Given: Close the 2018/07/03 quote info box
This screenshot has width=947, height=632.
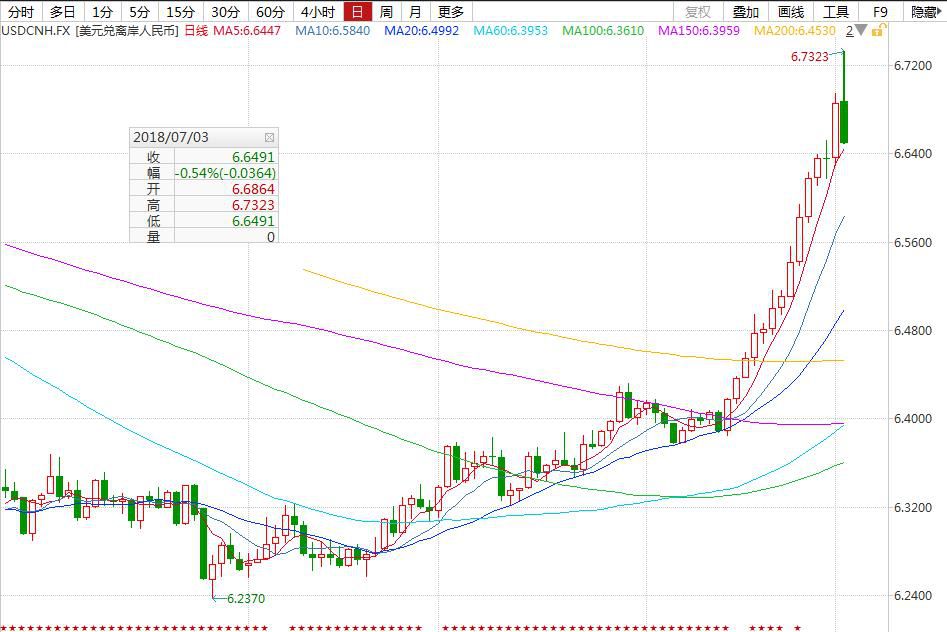Looking at the screenshot, I should tap(269, 138).
